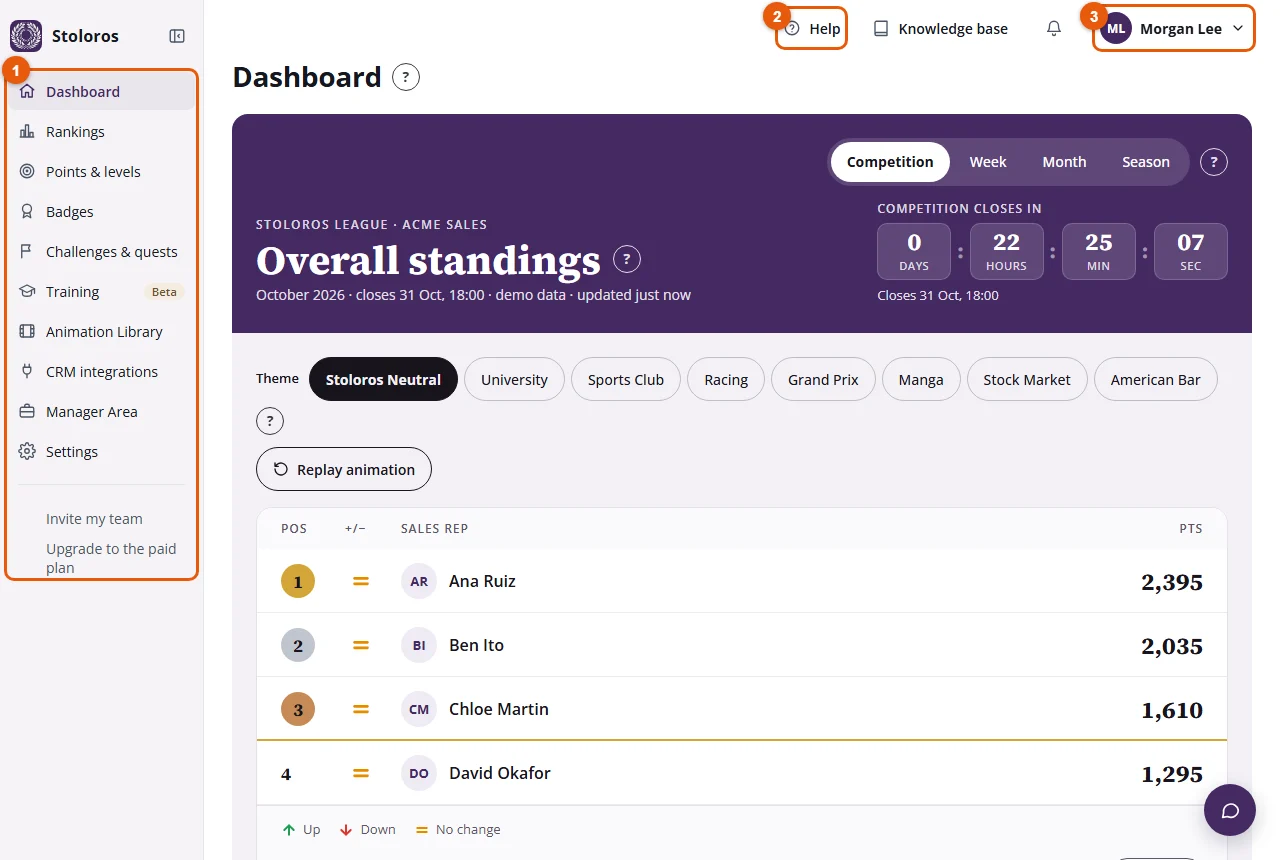Switch theme to Sports Club
Image resolution: width=1280 pixels, height=860 pixels.
tap(626, 379)
